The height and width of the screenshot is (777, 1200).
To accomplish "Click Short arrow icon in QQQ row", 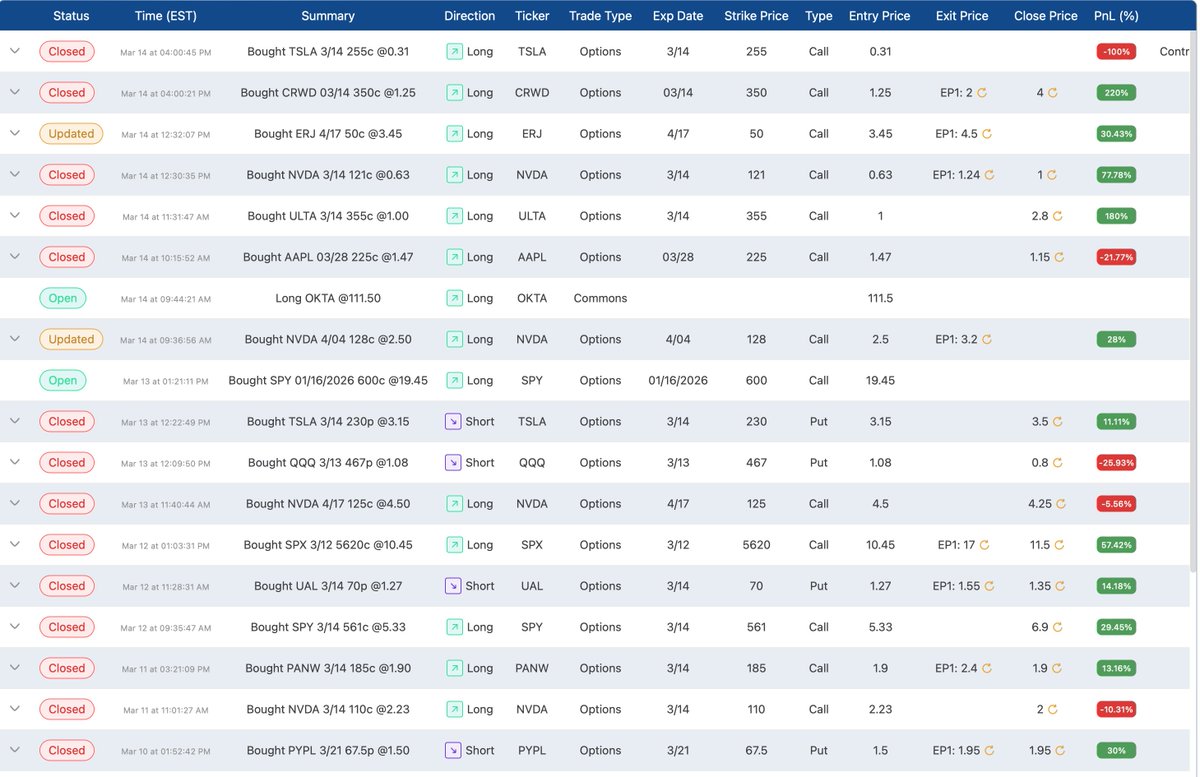I will pyautogui.click(x=453, y=462).
